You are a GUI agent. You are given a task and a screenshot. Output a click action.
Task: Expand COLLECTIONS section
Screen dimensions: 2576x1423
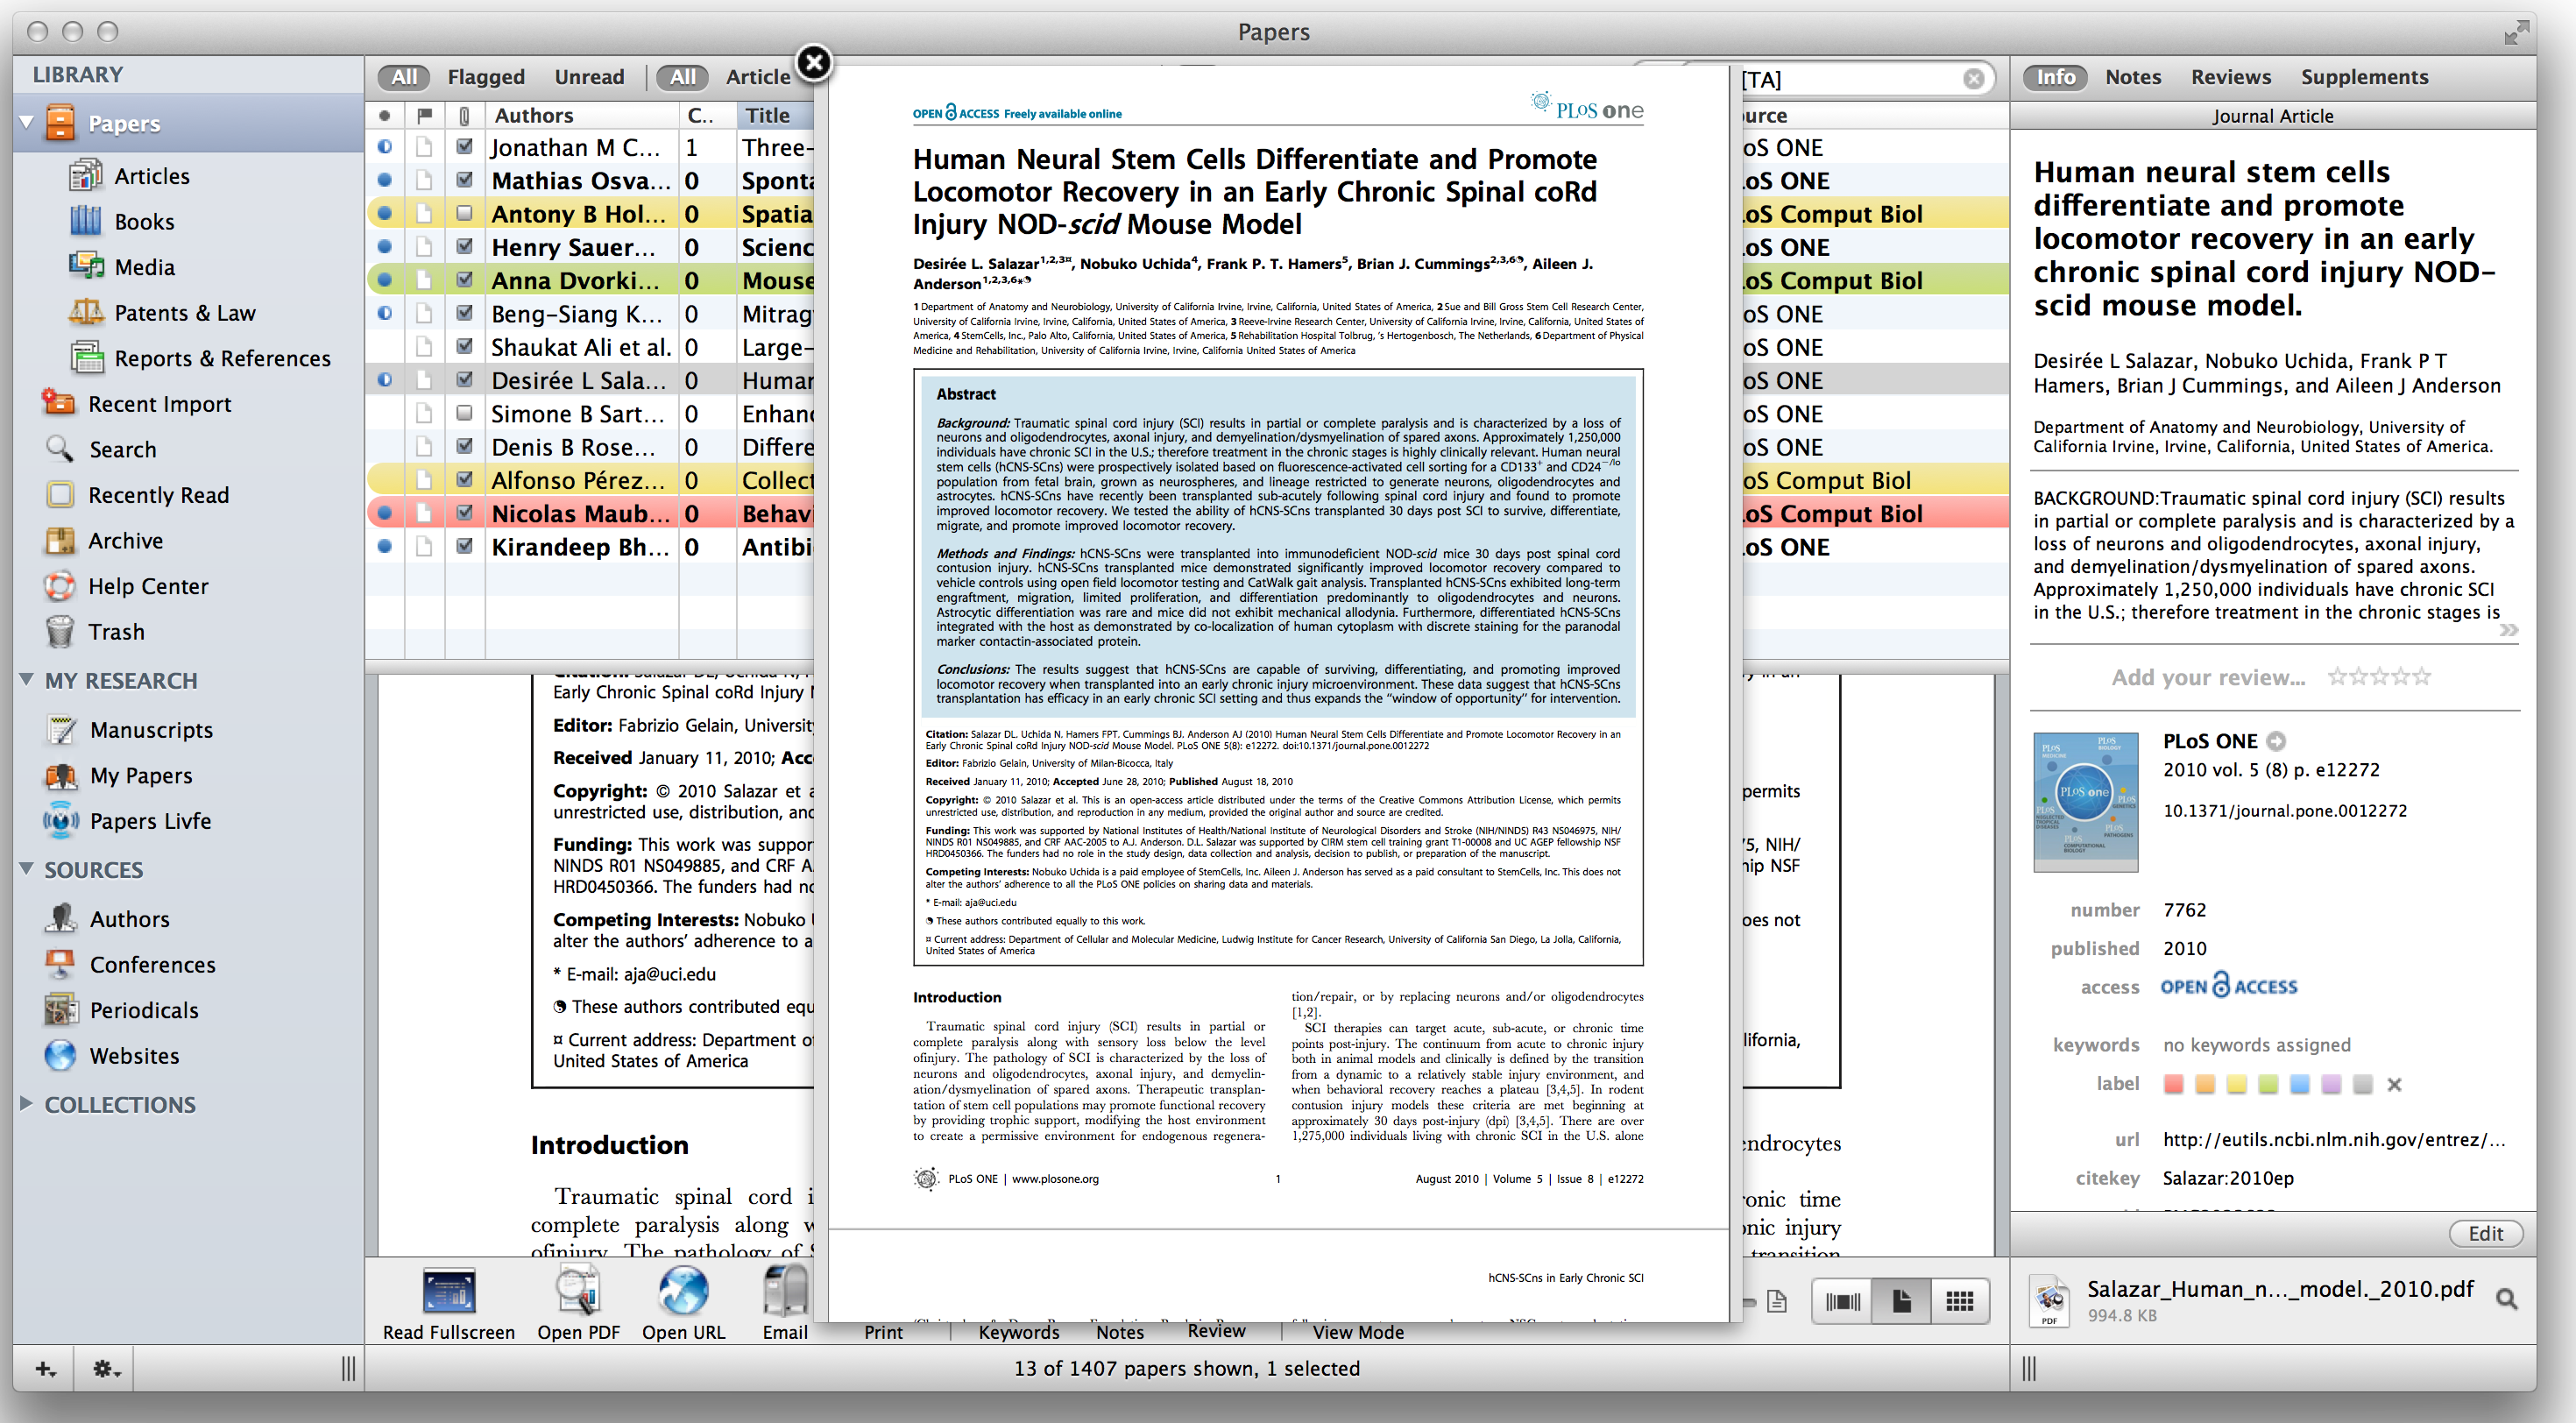(x=26, y=1104)
